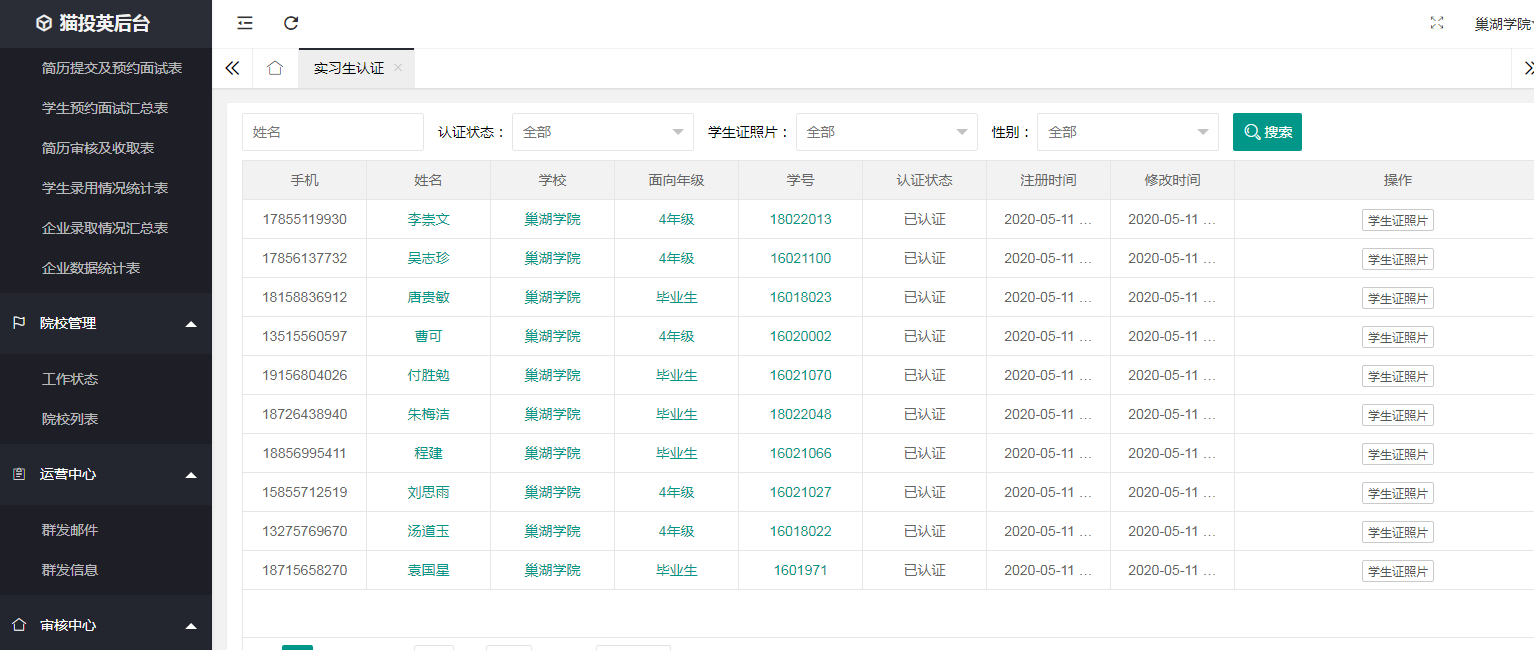The height and width of the screenshot is (650, 1534).
Task: Click the house icon beside 审核中心
Action: click(x=19, y=625)
